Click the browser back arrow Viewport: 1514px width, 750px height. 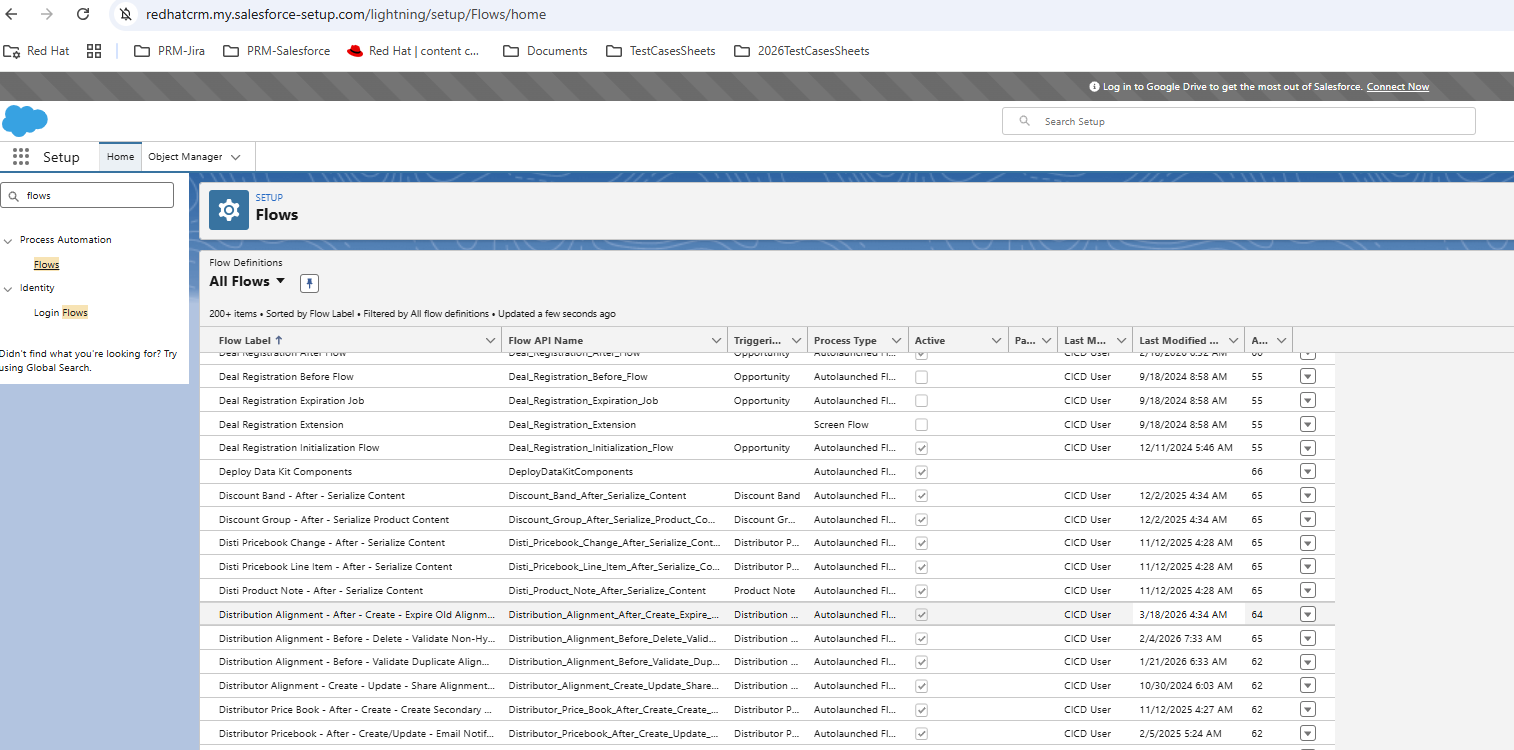click(x=12, y=14)
